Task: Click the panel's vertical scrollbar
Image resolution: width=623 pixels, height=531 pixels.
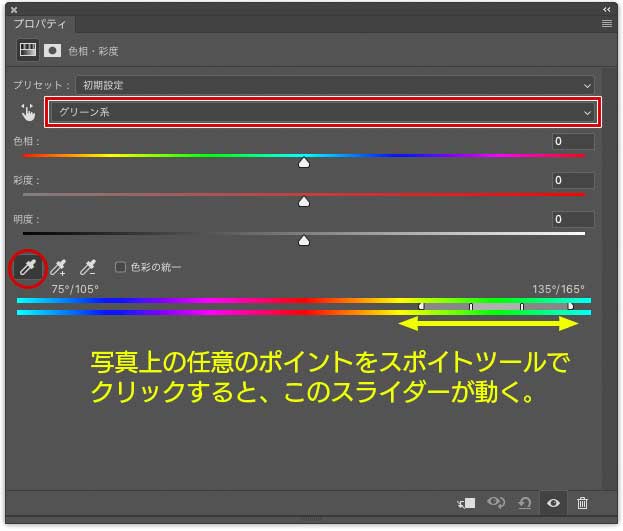Action: coord(608,278)
